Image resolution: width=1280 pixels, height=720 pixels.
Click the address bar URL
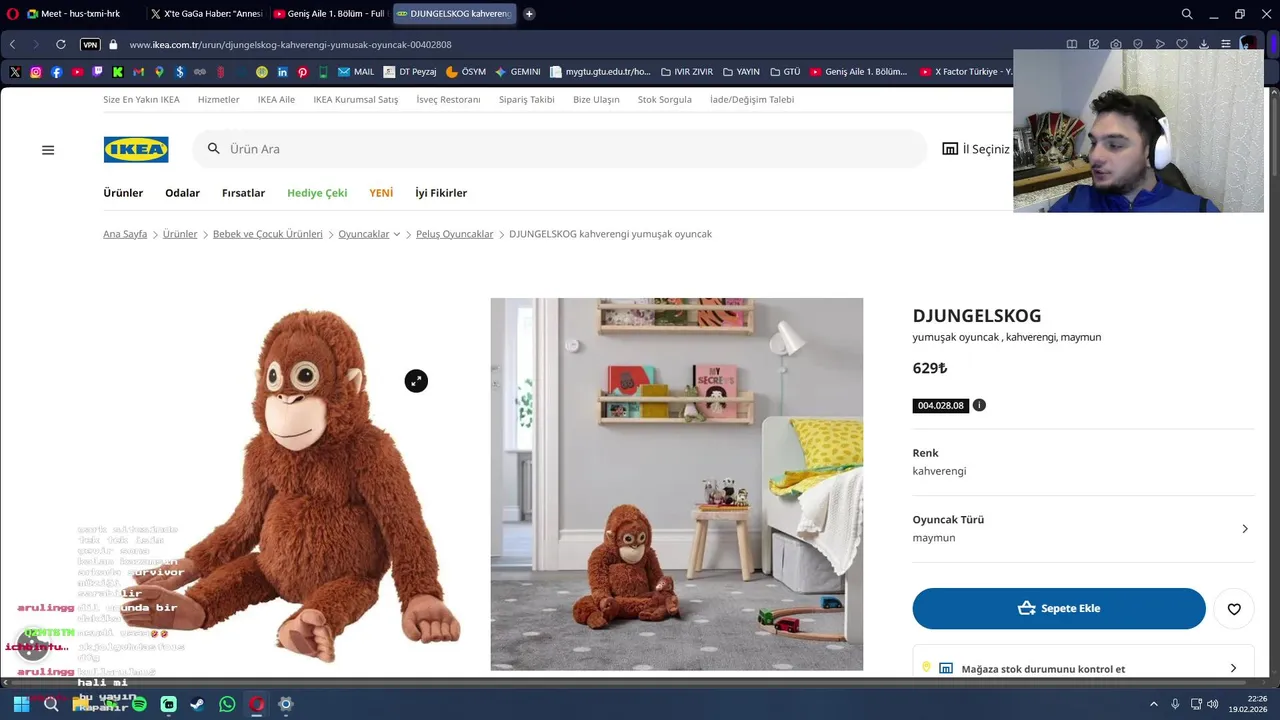click(x=290, y=44)
